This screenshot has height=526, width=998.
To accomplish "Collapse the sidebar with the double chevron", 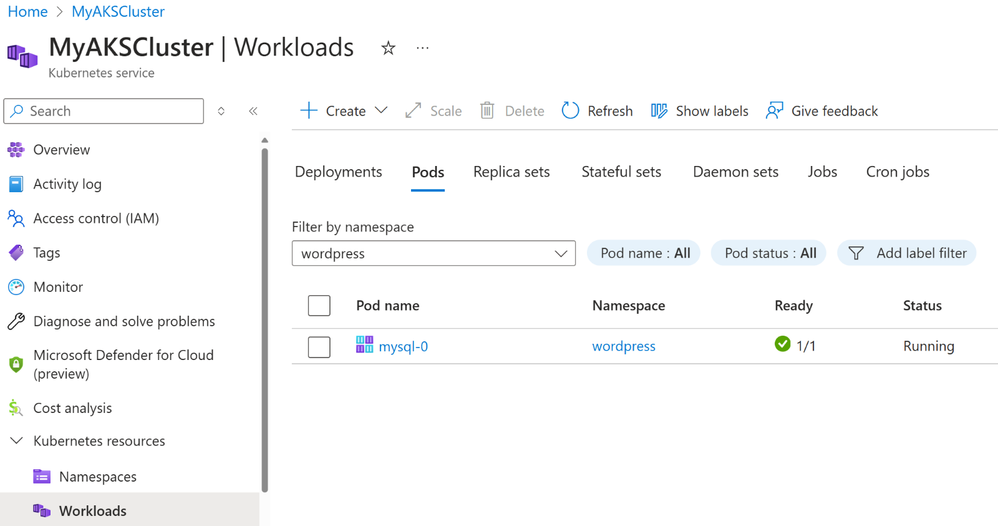I will coord(253,111).
